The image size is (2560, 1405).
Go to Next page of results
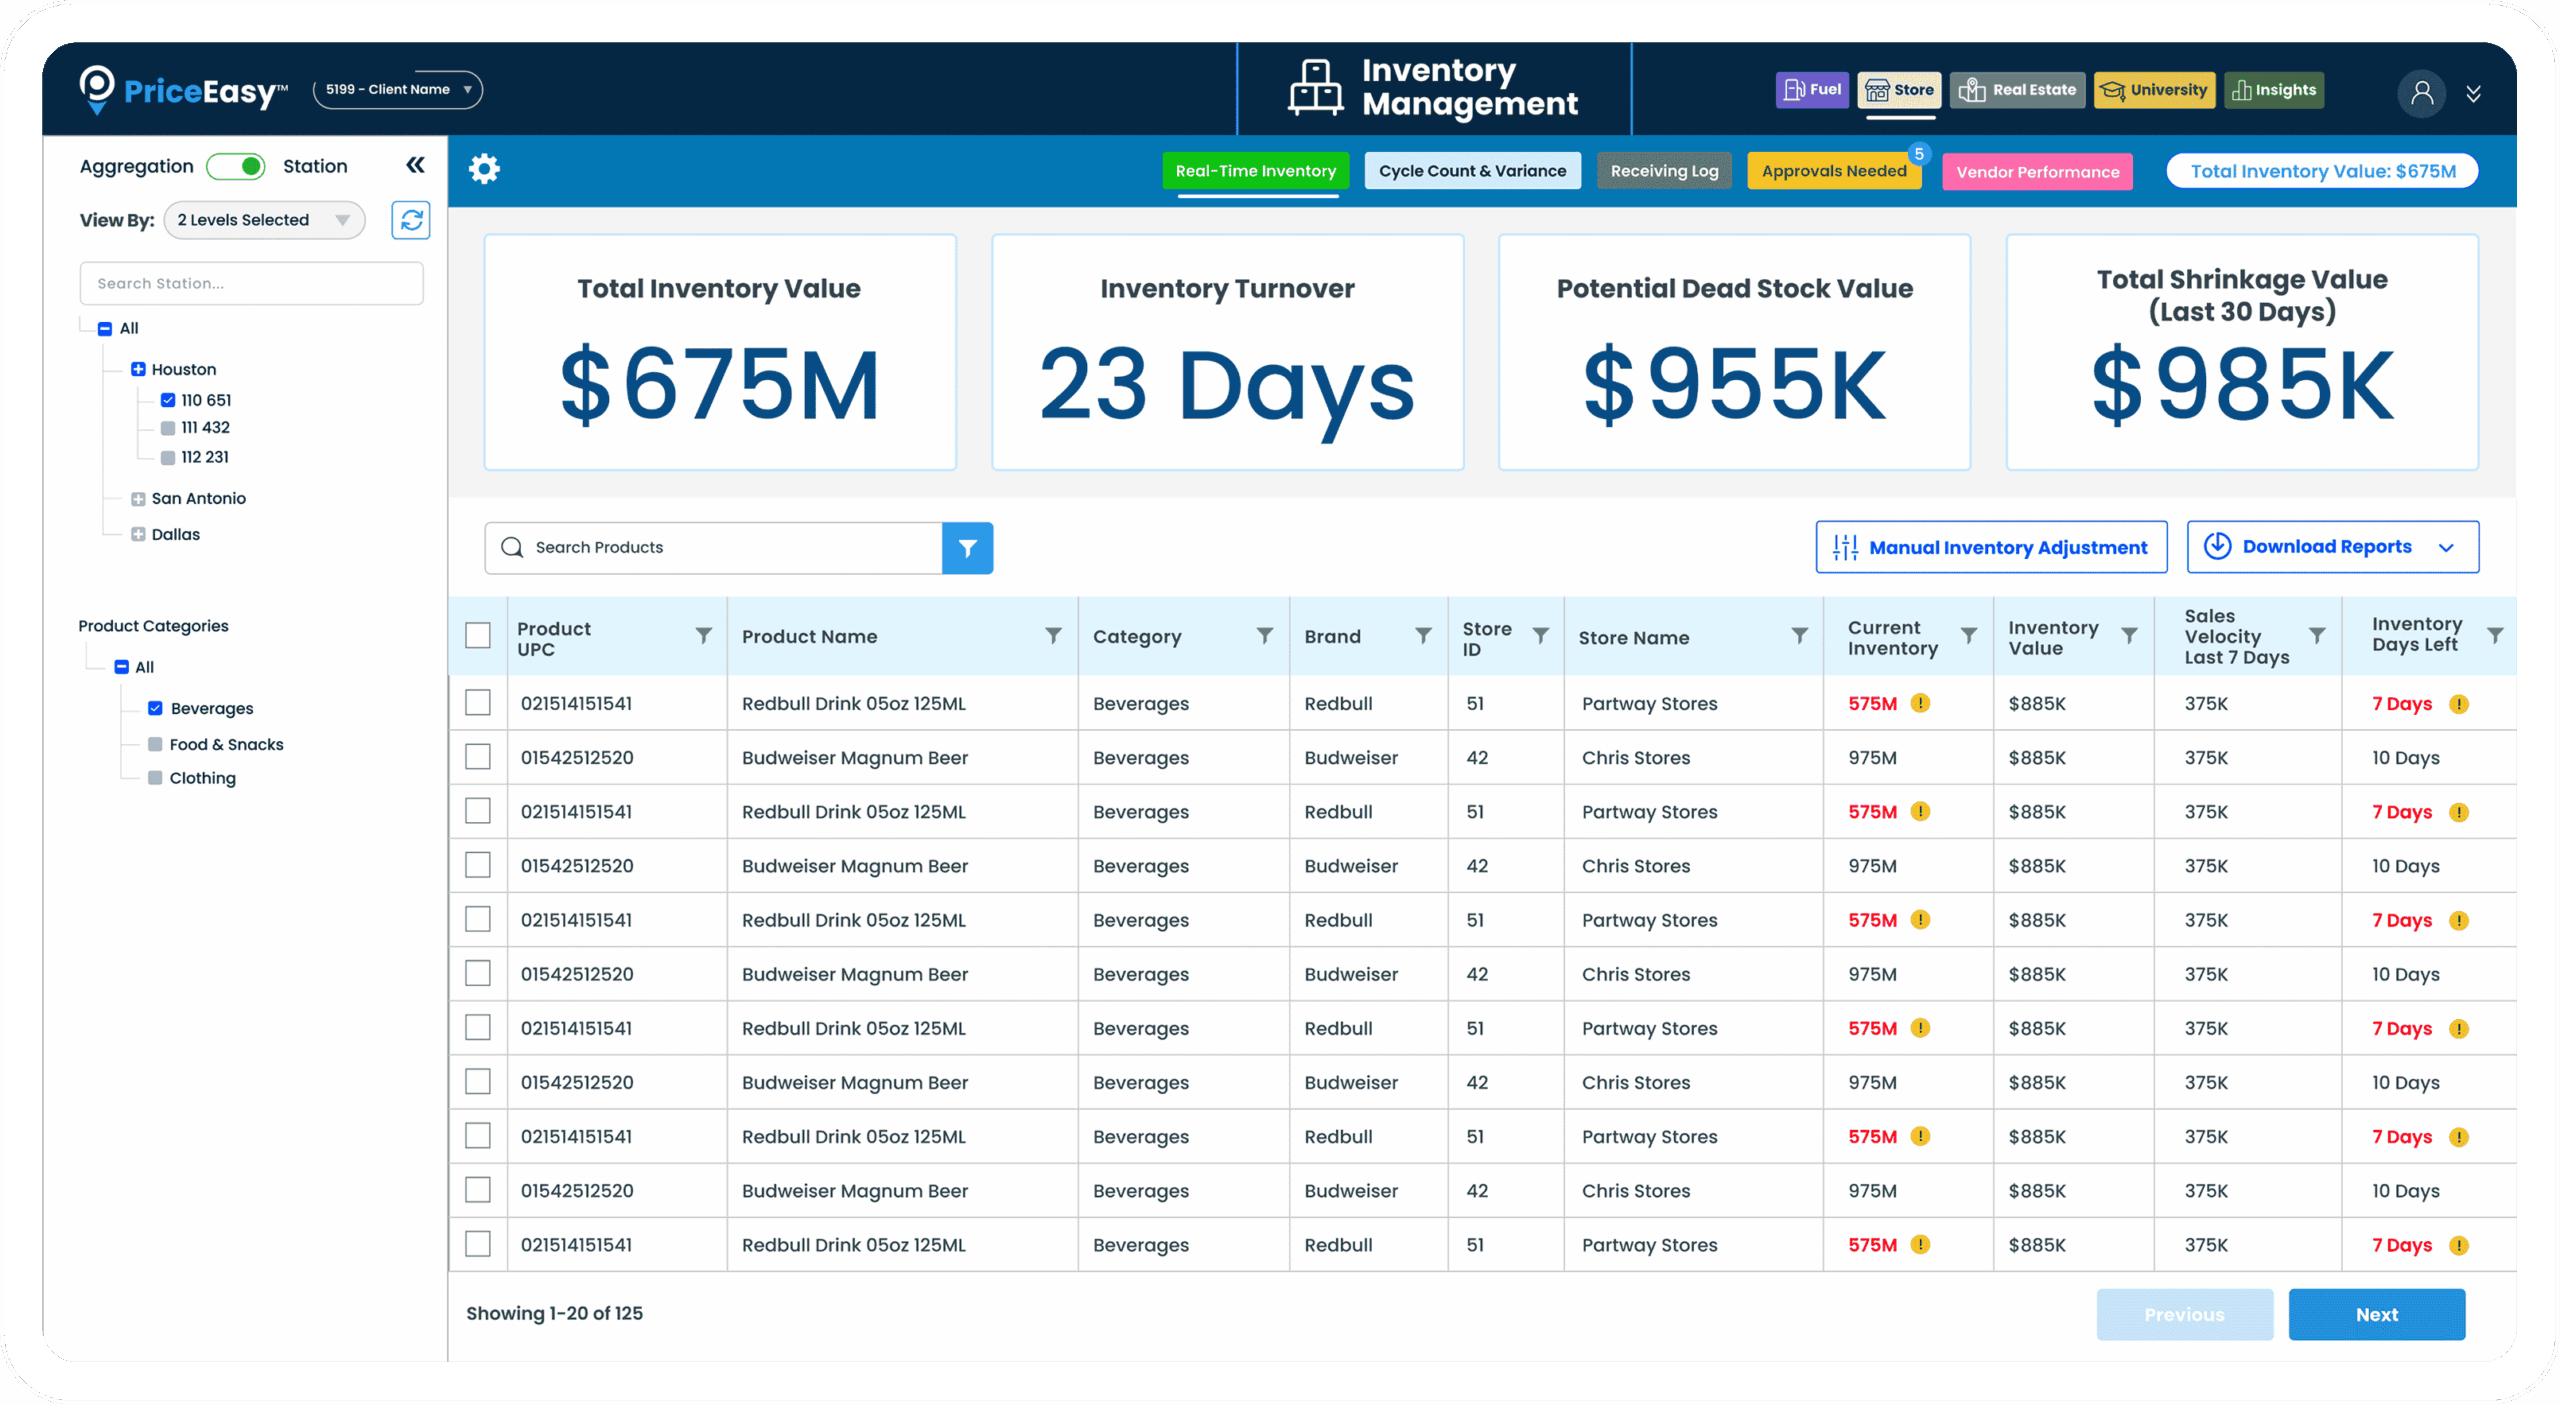(x=2375, y=1314)
